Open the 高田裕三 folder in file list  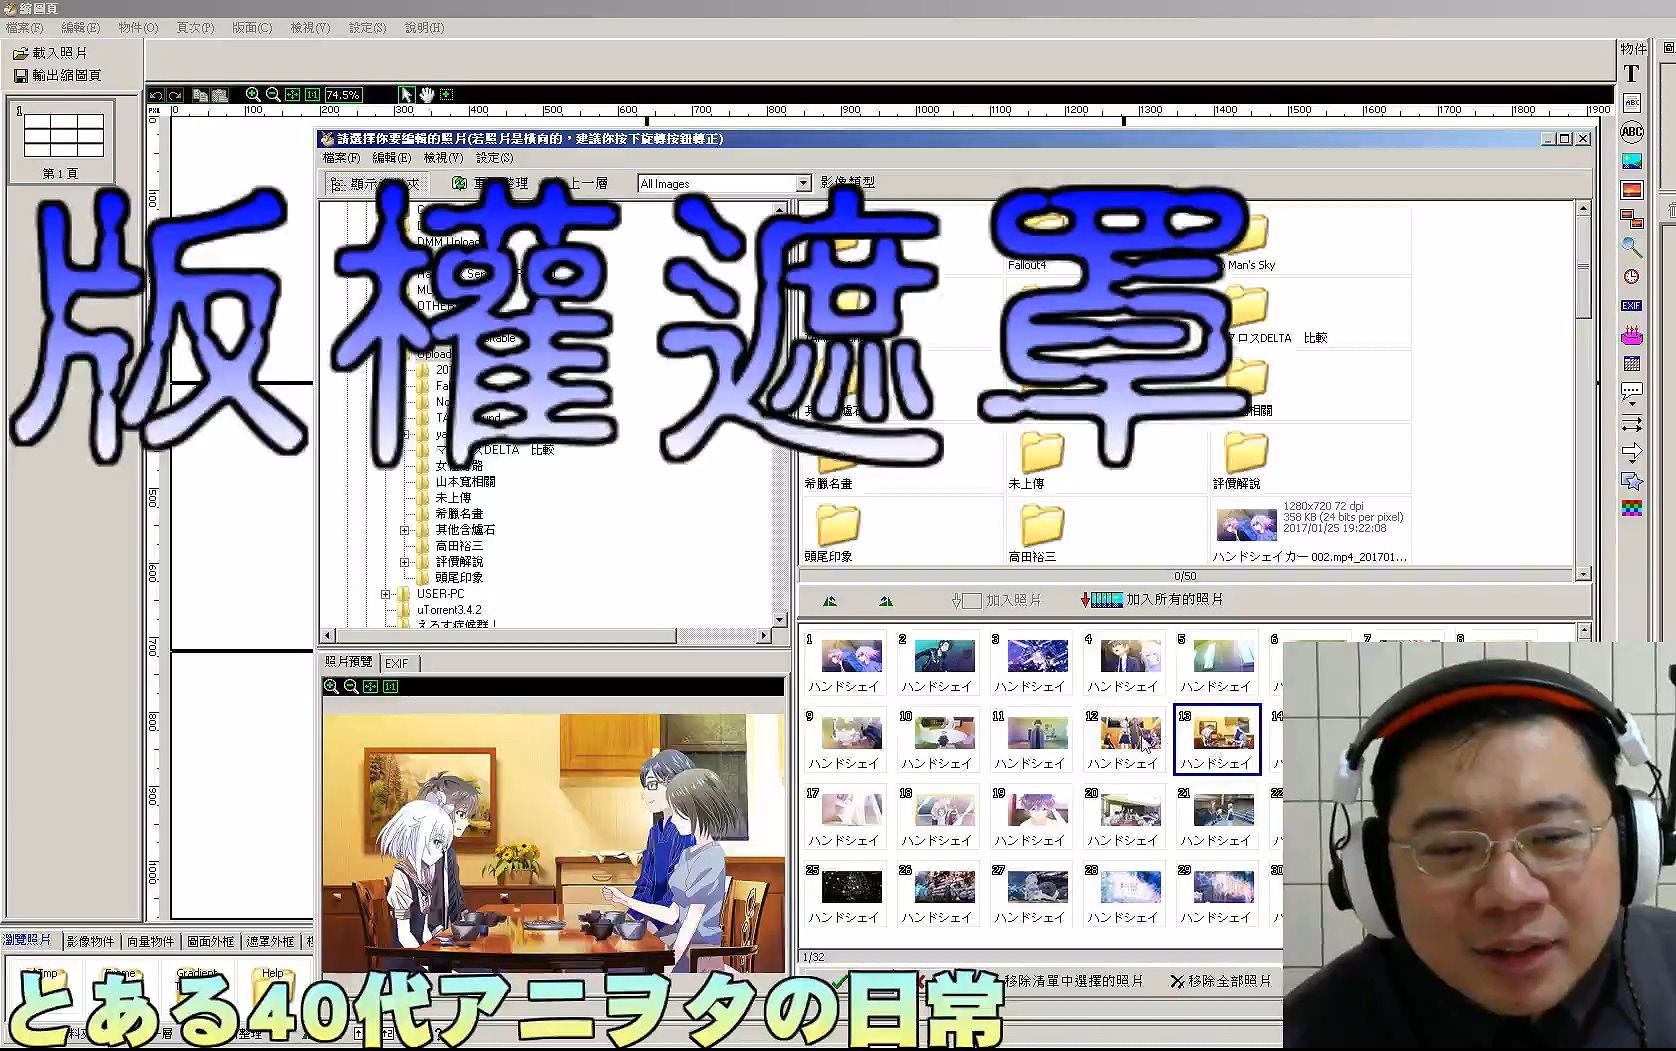tap(1040, 533)
